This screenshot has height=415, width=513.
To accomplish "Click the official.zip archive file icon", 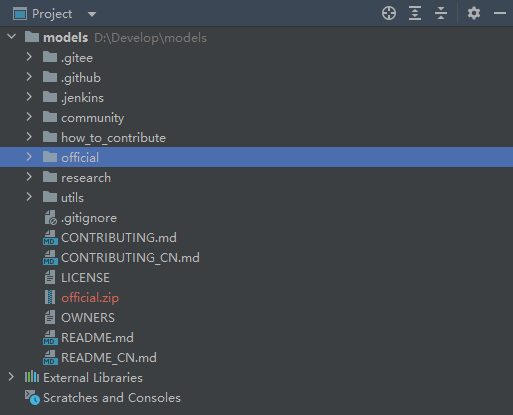I will 50,297.
